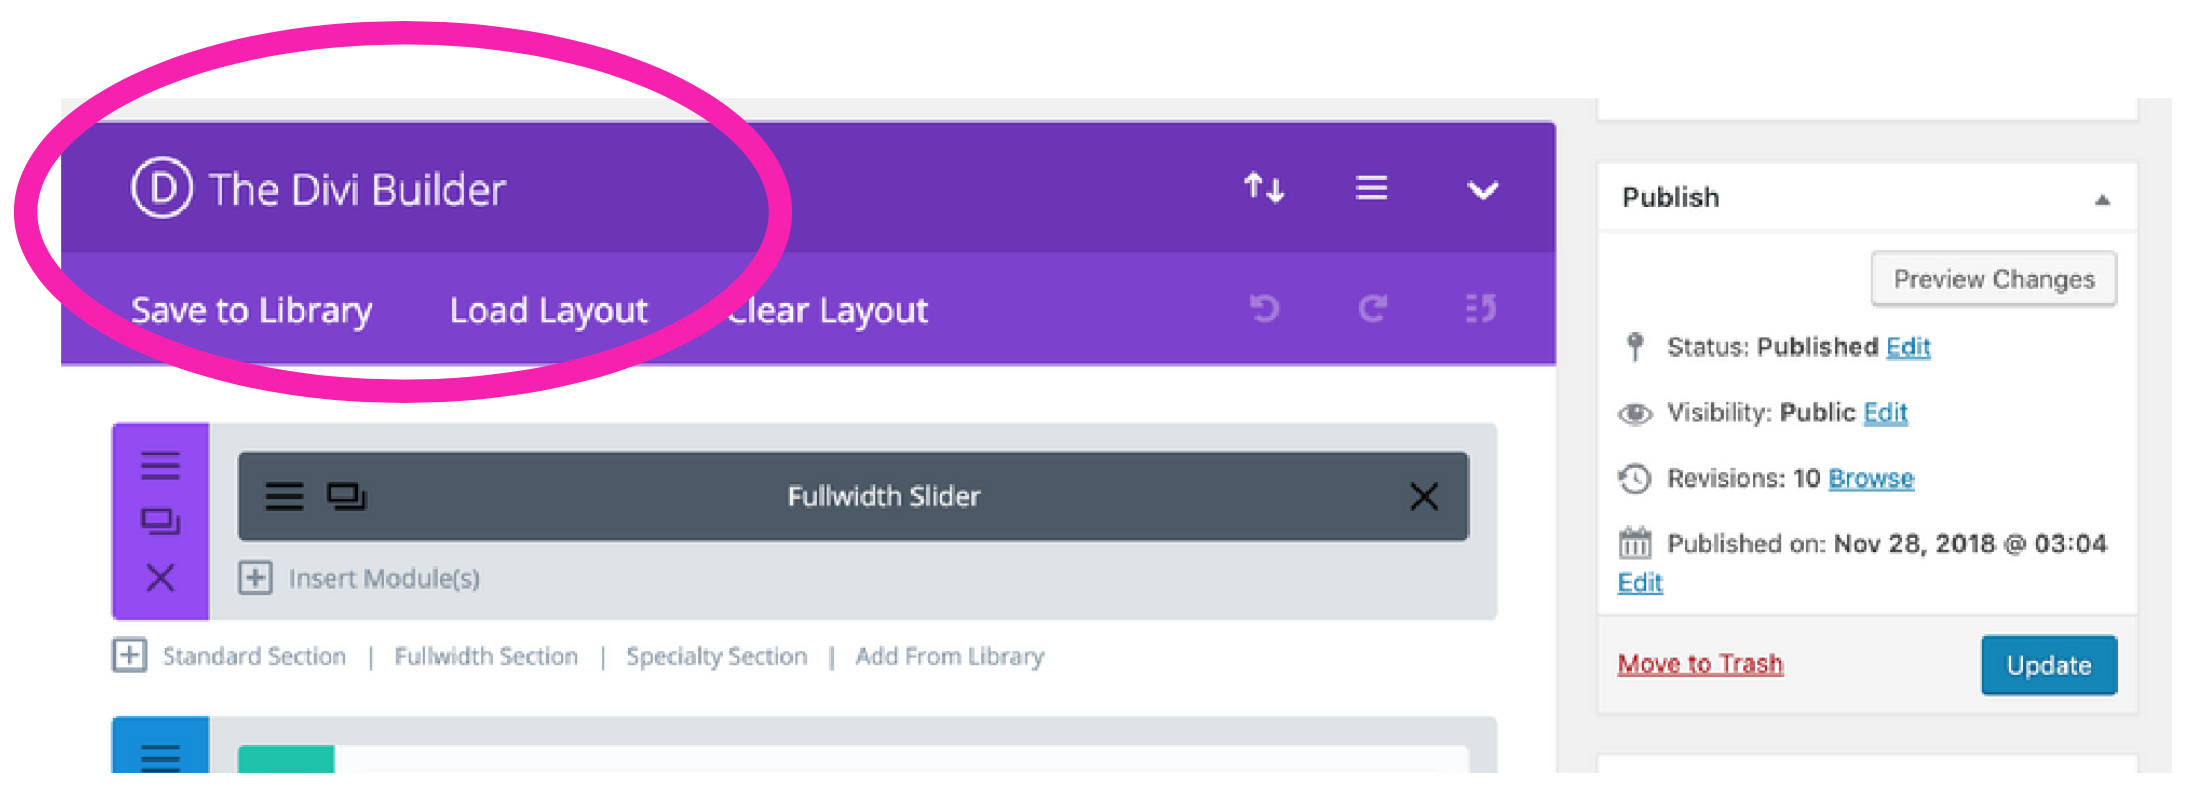Redo last change in Divi Builder

click(1371, 310)
